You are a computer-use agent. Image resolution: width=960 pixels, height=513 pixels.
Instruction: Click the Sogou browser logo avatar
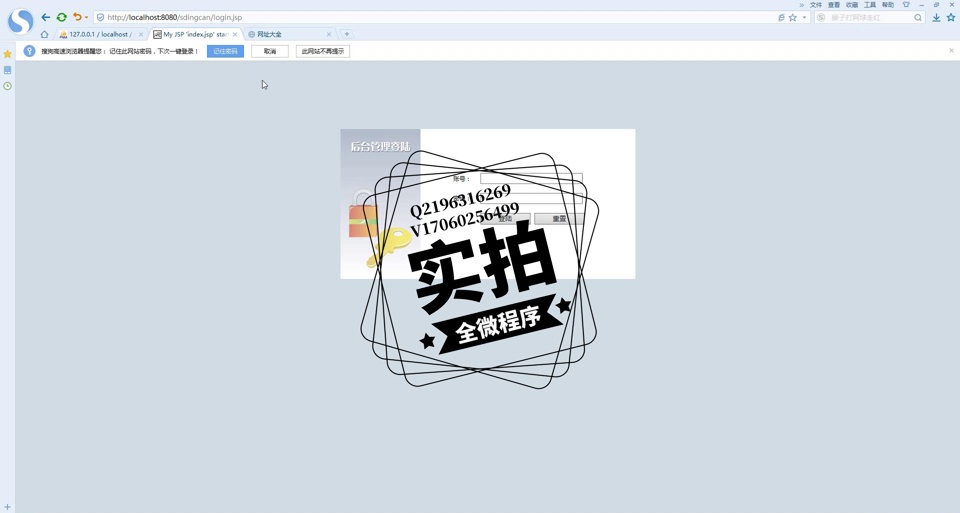point(20,21)
